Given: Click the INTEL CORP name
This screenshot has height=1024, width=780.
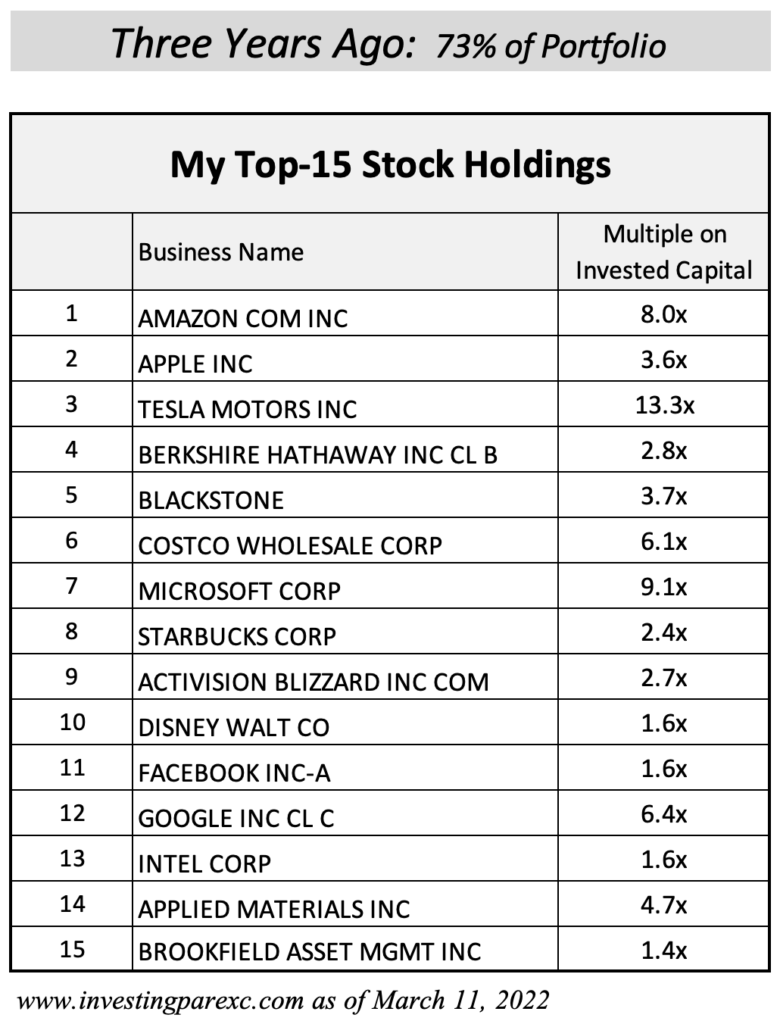Looking at the screenshot, I should click(204, 864).
